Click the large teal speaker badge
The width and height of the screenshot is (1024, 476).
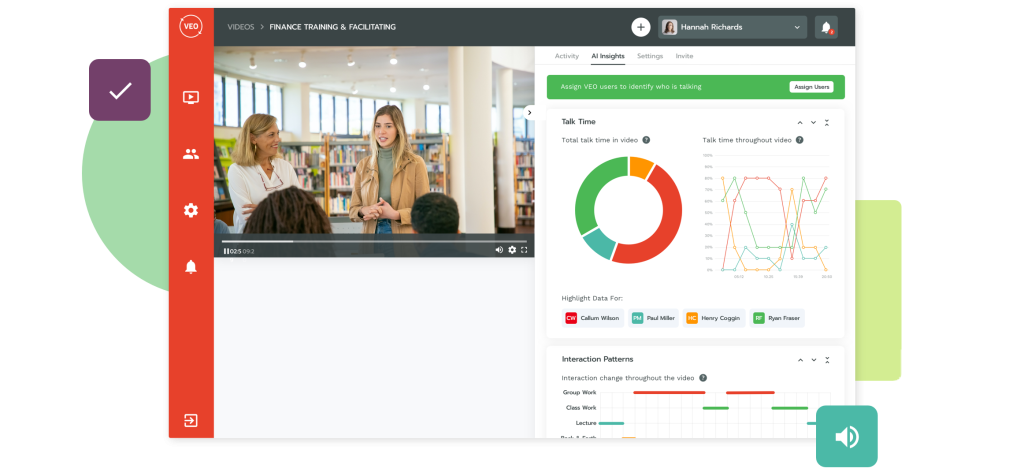click(x=846, y=436)
